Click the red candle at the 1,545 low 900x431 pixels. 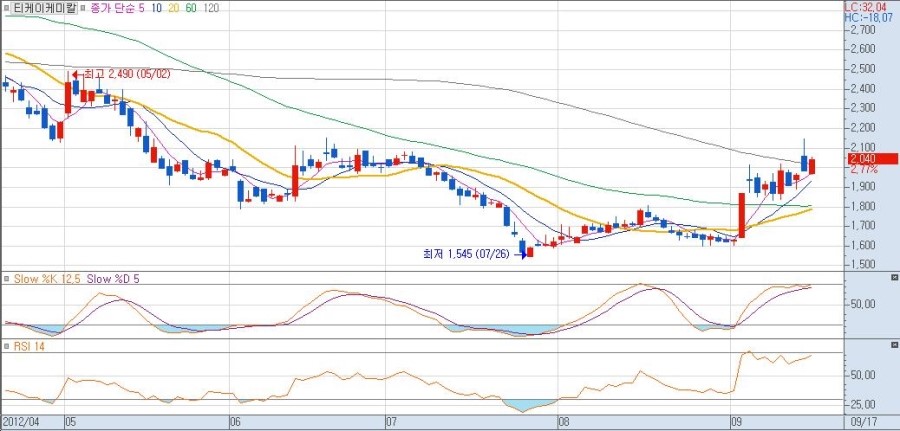(530, 252)
